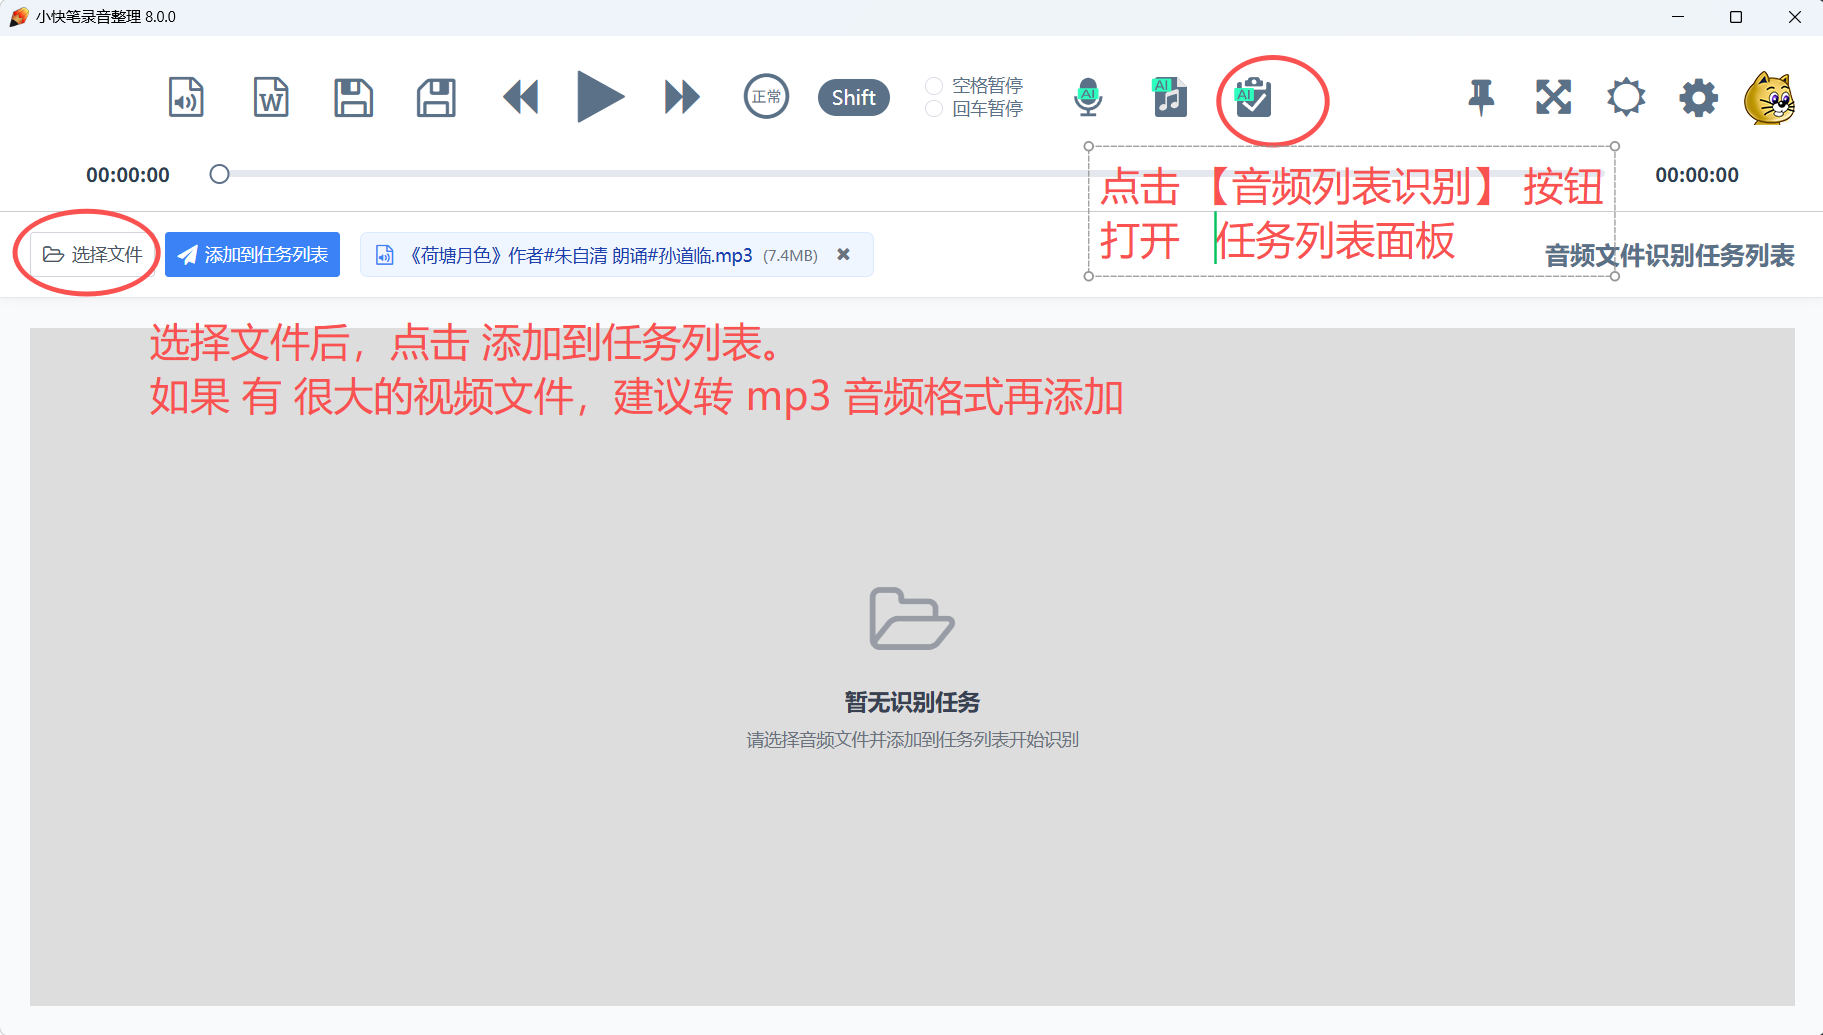1823x1035 pixels.
Task: Toggle the Shift key mode button
Action: pos(853,98)
